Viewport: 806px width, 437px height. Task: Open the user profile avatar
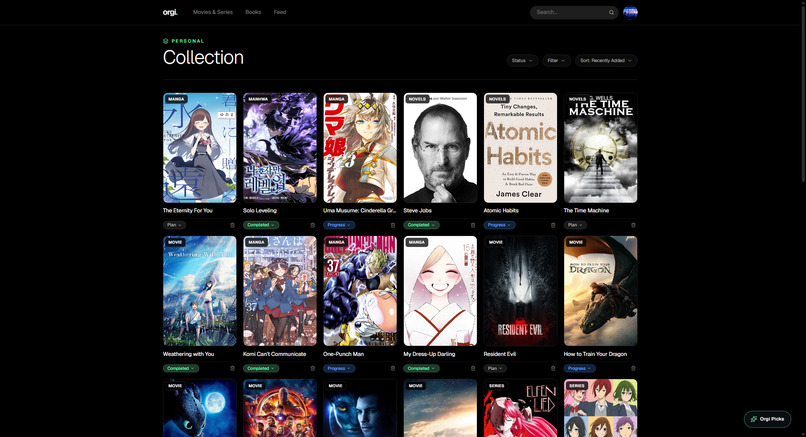point(630,12)
